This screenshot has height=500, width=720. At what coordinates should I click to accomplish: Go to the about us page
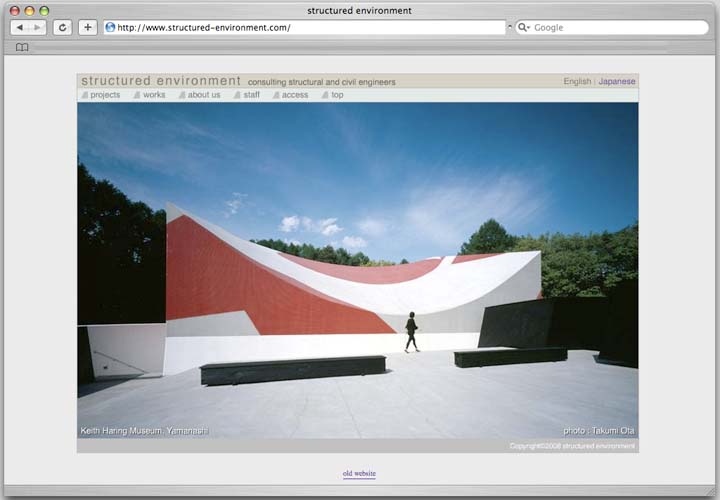(203, 95)
